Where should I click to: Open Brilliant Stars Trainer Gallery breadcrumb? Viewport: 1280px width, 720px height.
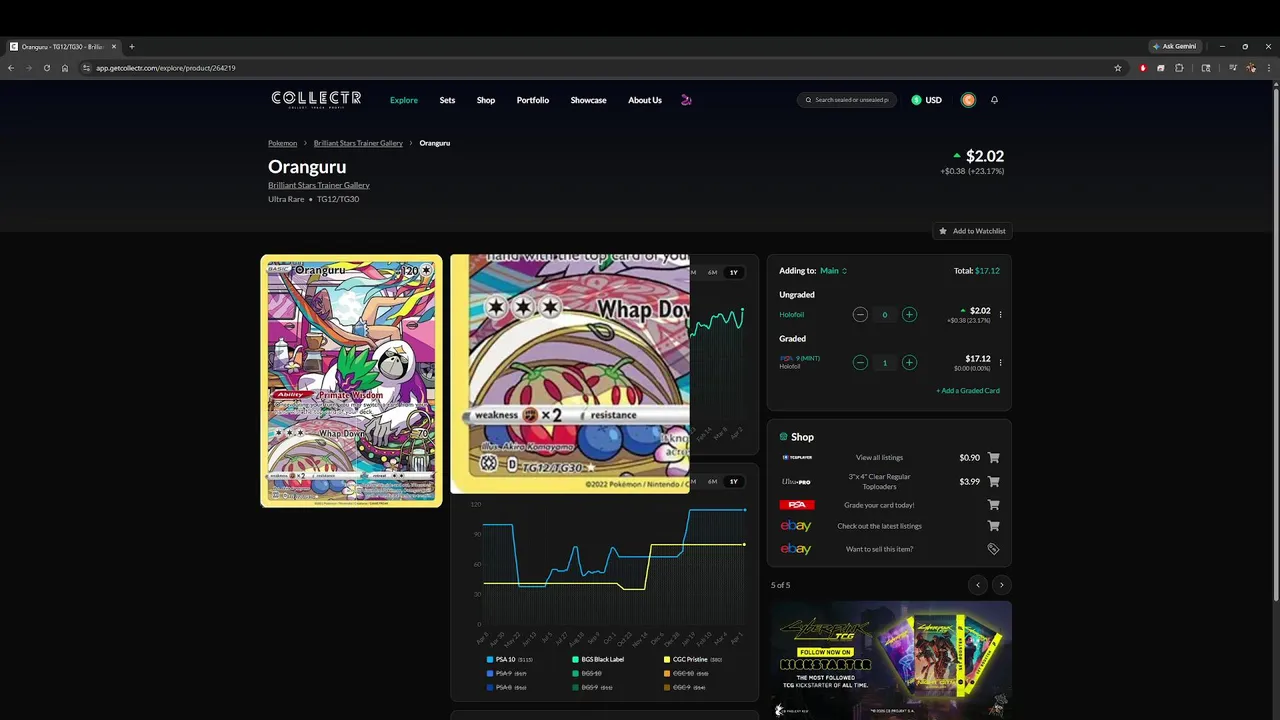pos(358,143)
